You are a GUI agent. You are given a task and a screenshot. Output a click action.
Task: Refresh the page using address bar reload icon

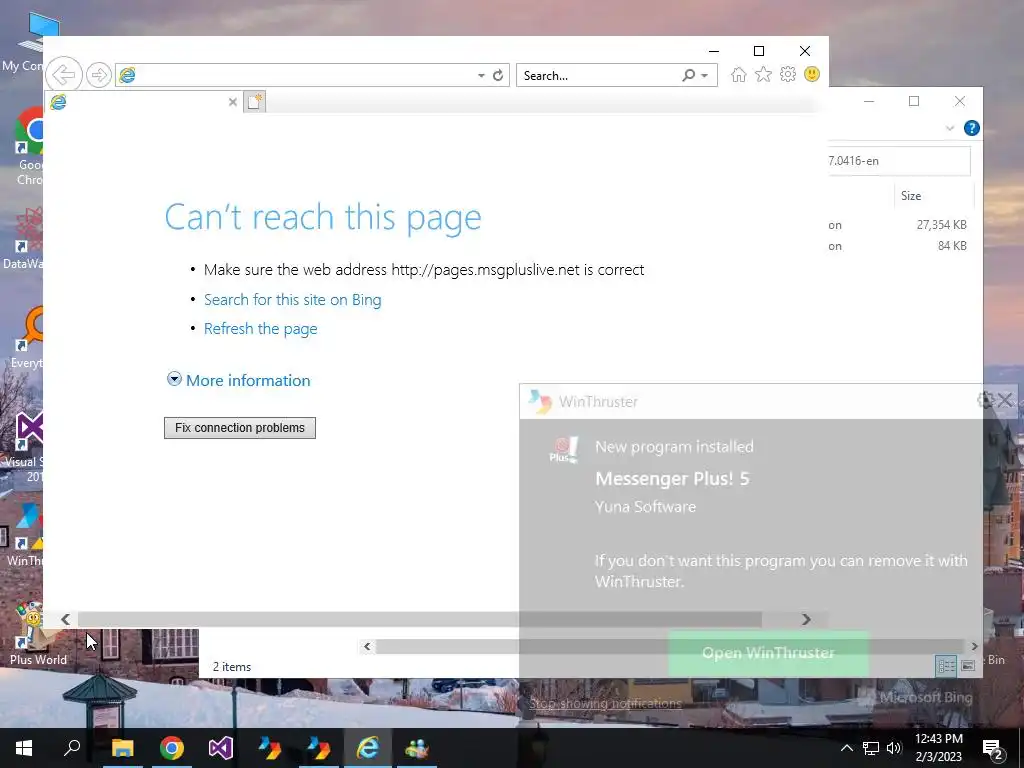(498, 75)
